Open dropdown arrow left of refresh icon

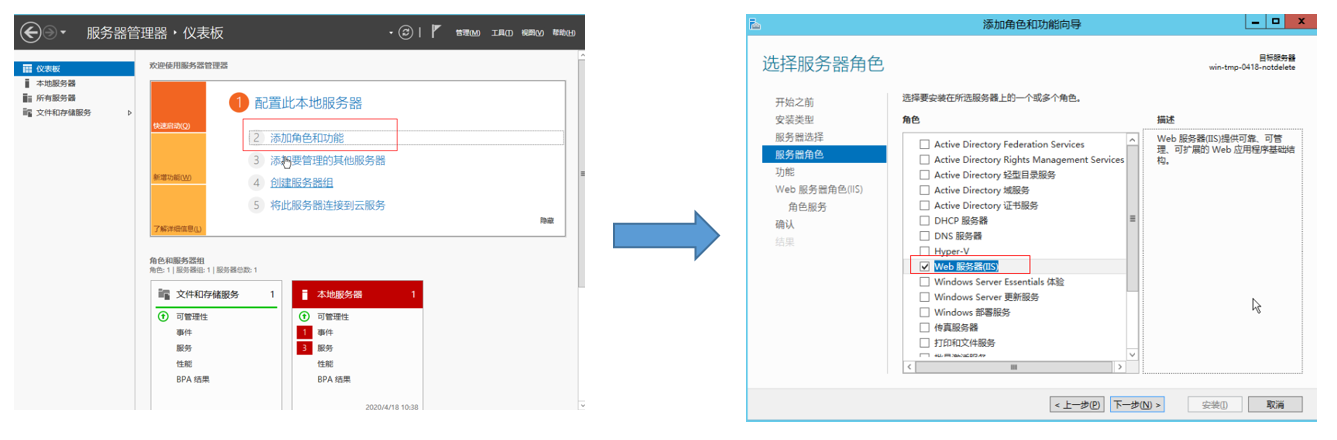pos(391,33)
